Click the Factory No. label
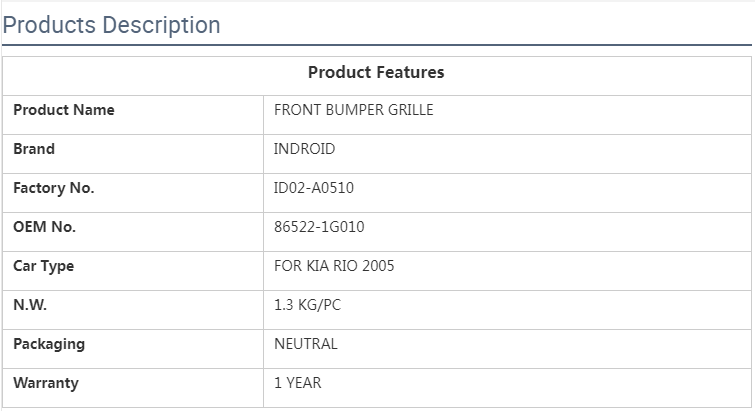The height and width of the screenshot is (411, 755). pos(54,188)
